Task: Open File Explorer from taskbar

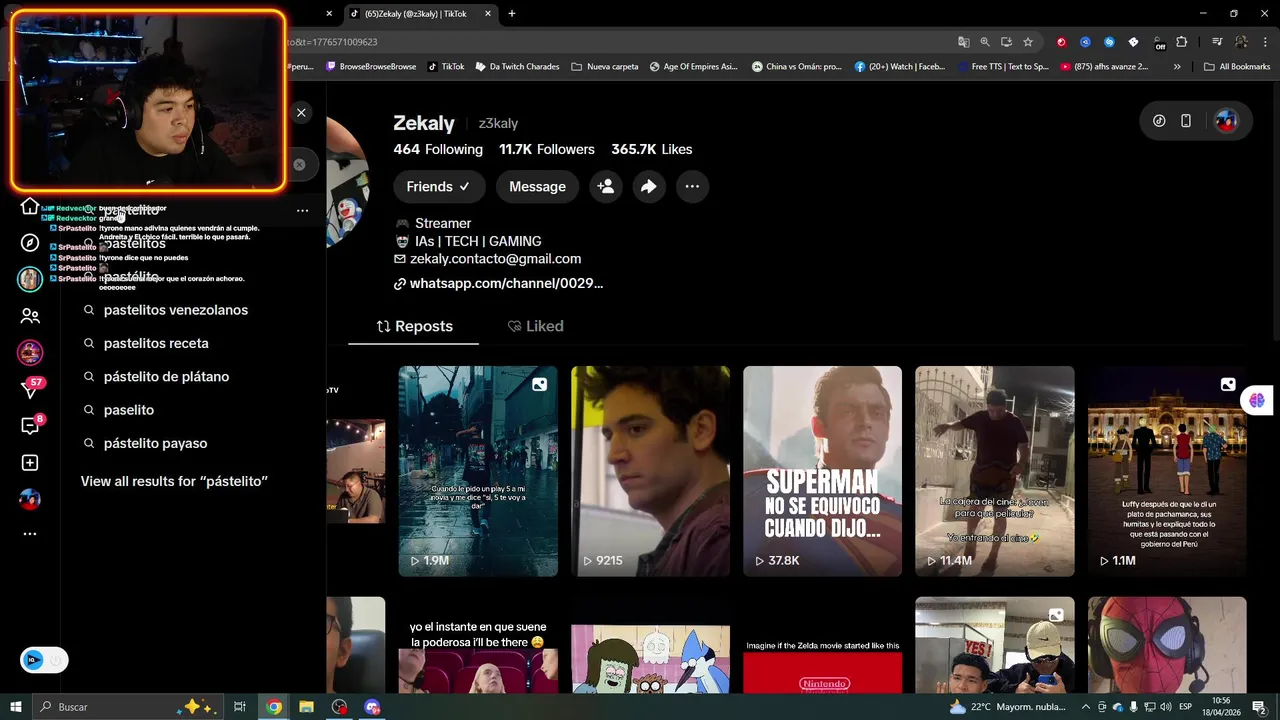Action: pyautogui.click(x=306, y=707)
